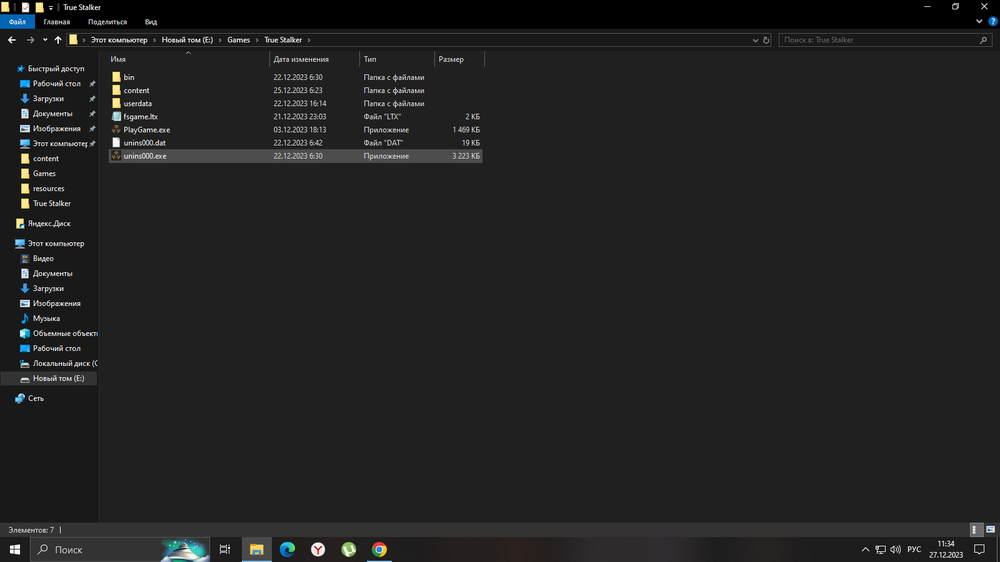This screenshot has height=562, width=1000.
Task: Sort by the Имя column header
Action: click(188, 59)
